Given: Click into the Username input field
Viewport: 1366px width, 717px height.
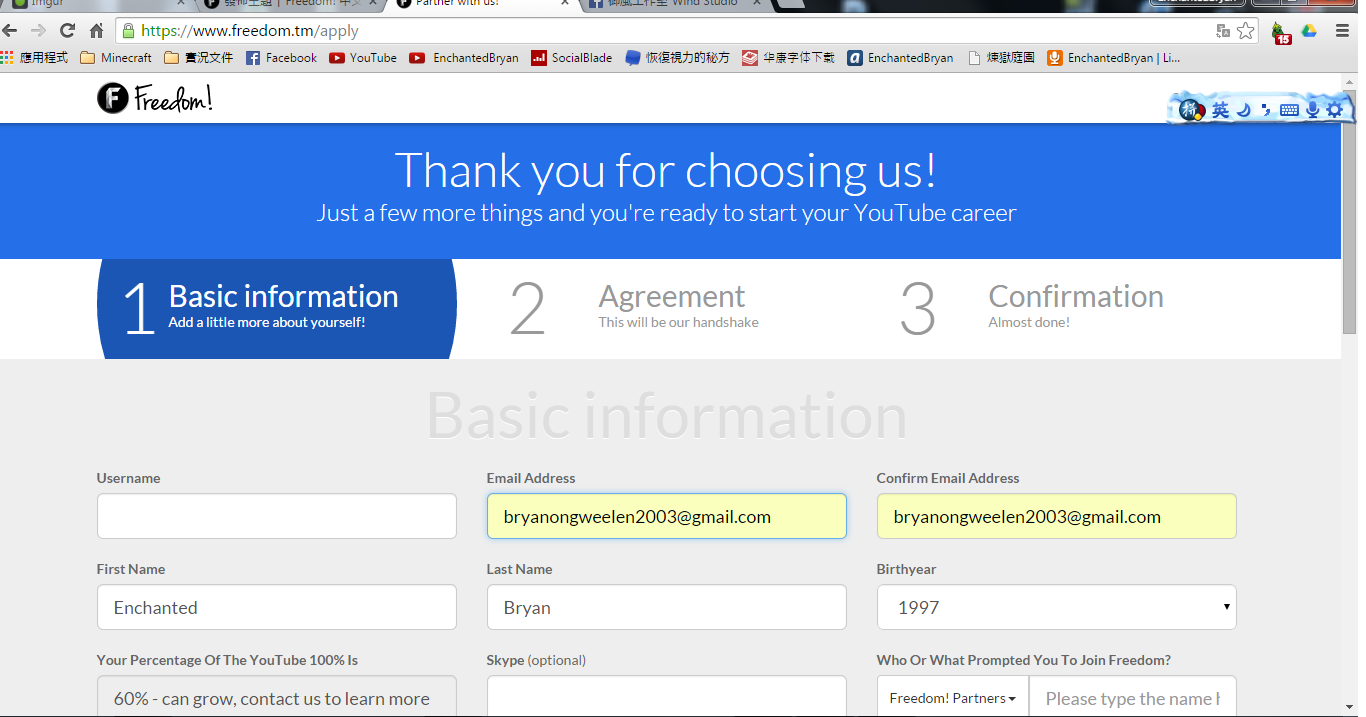Looking at the screenshot, I should [x=276, y=516].
